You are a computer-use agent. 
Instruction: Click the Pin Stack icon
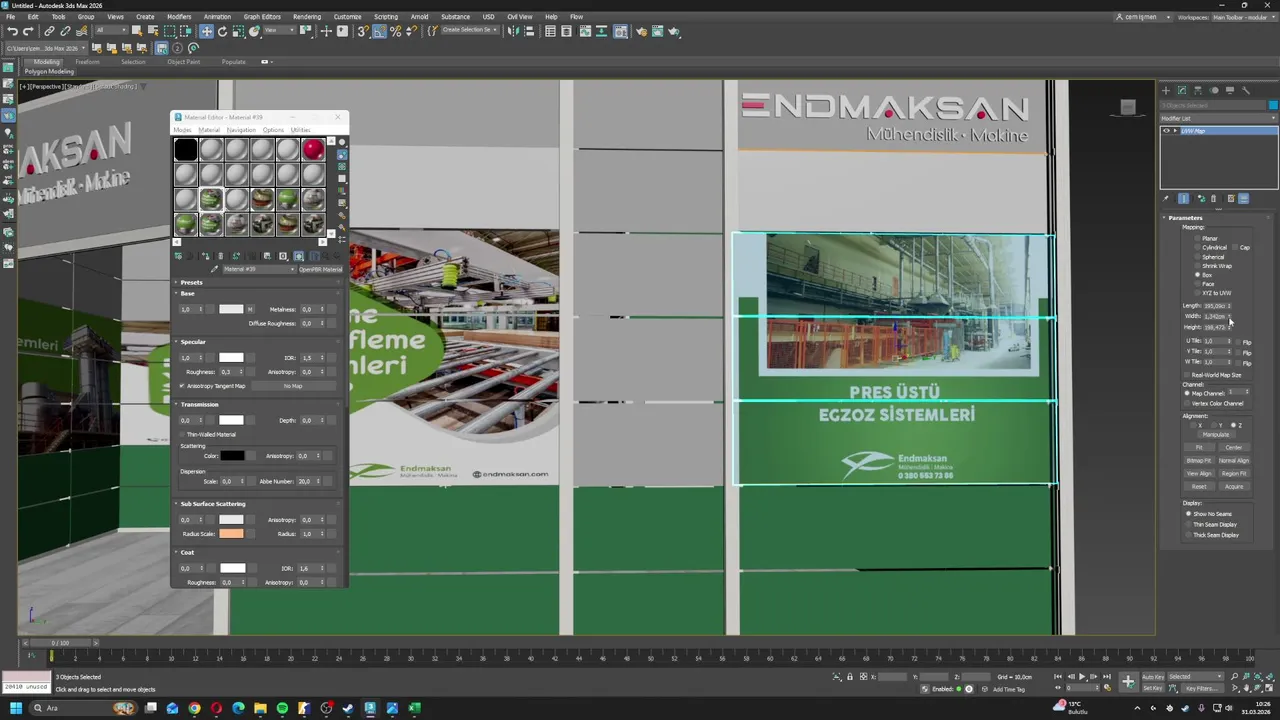[1166, 198]
